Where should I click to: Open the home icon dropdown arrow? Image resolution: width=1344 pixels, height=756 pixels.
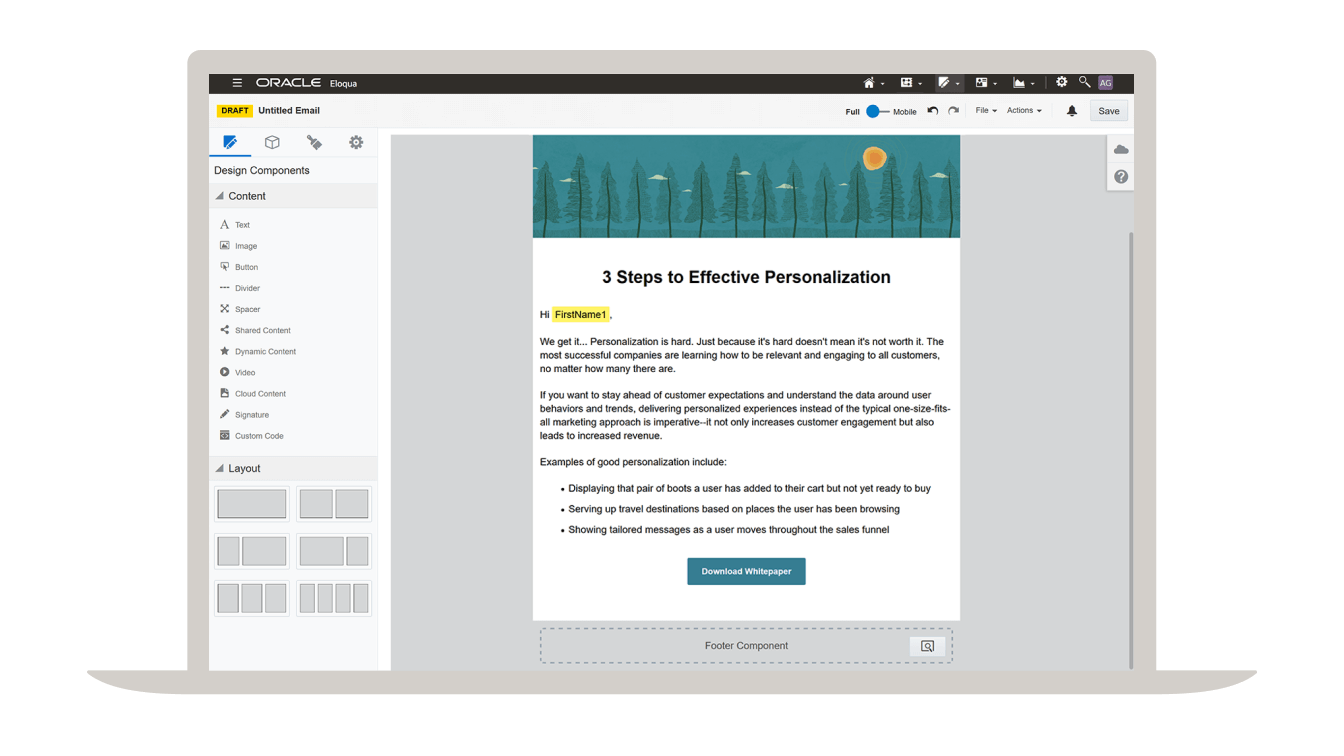point(882,82)
